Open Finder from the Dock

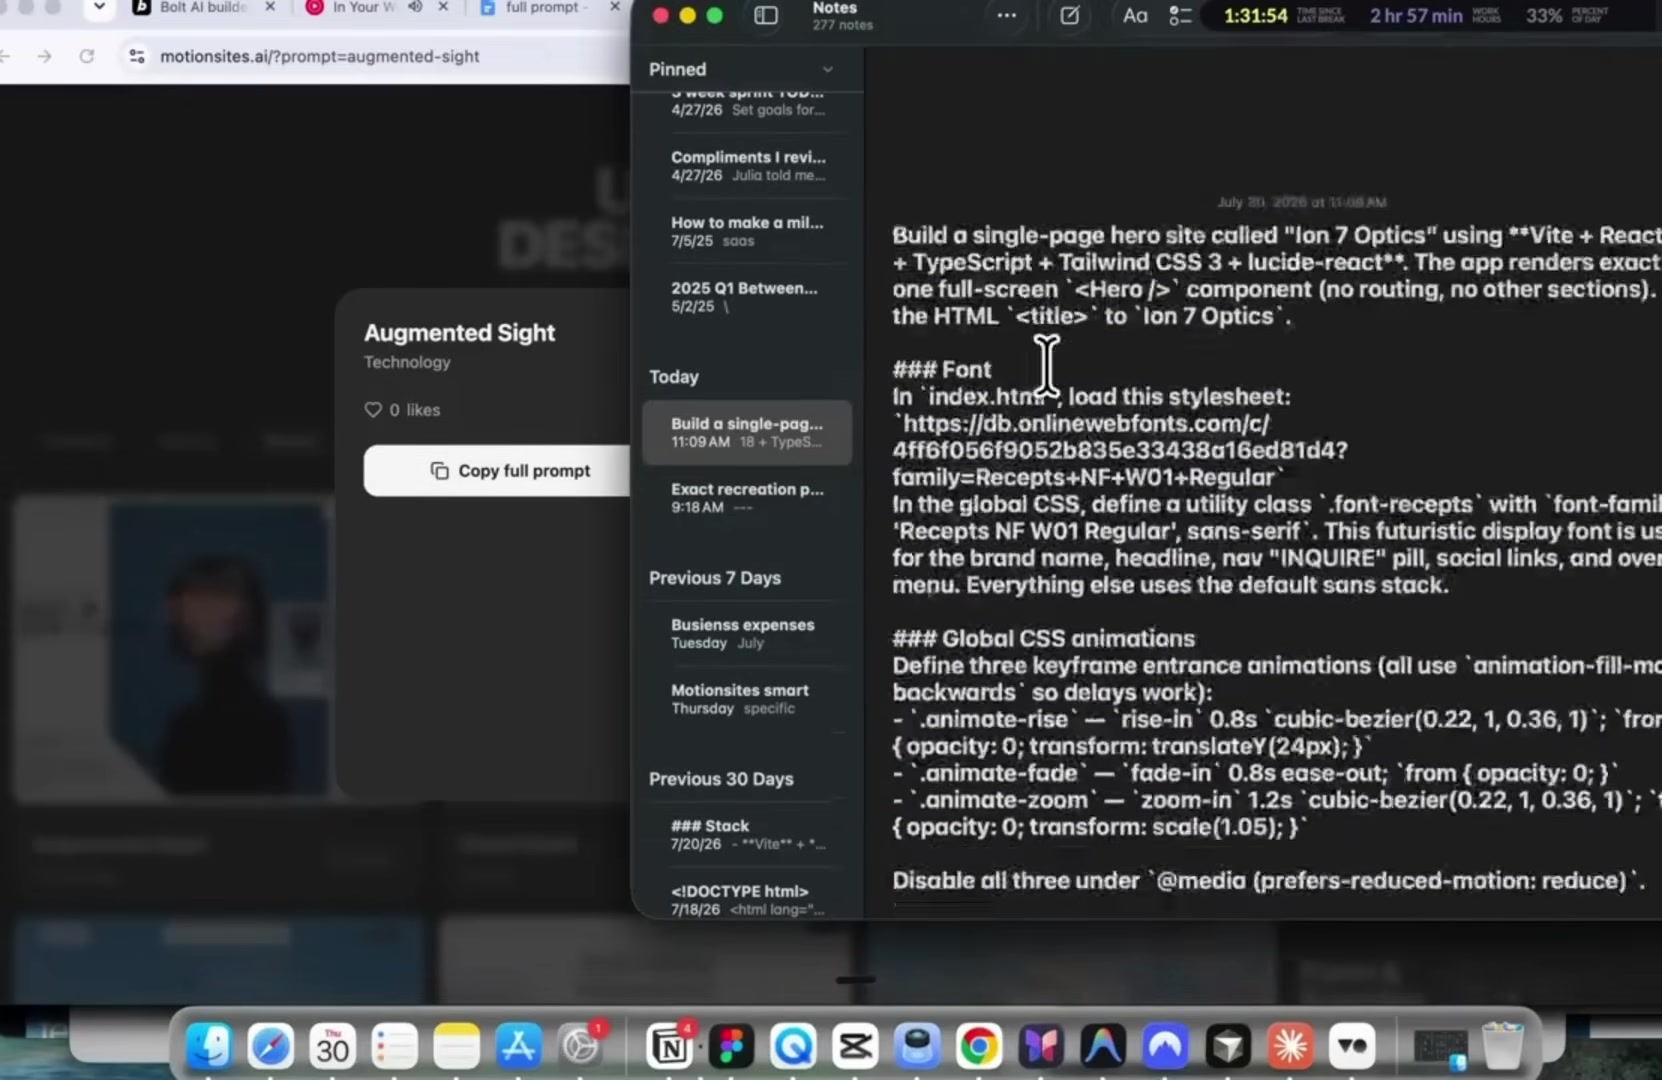click(x=209, y=1046)
